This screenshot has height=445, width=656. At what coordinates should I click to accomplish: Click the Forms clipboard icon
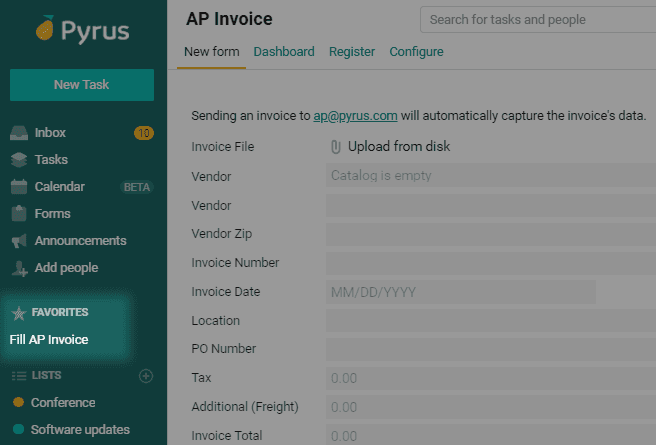[19, 213]
